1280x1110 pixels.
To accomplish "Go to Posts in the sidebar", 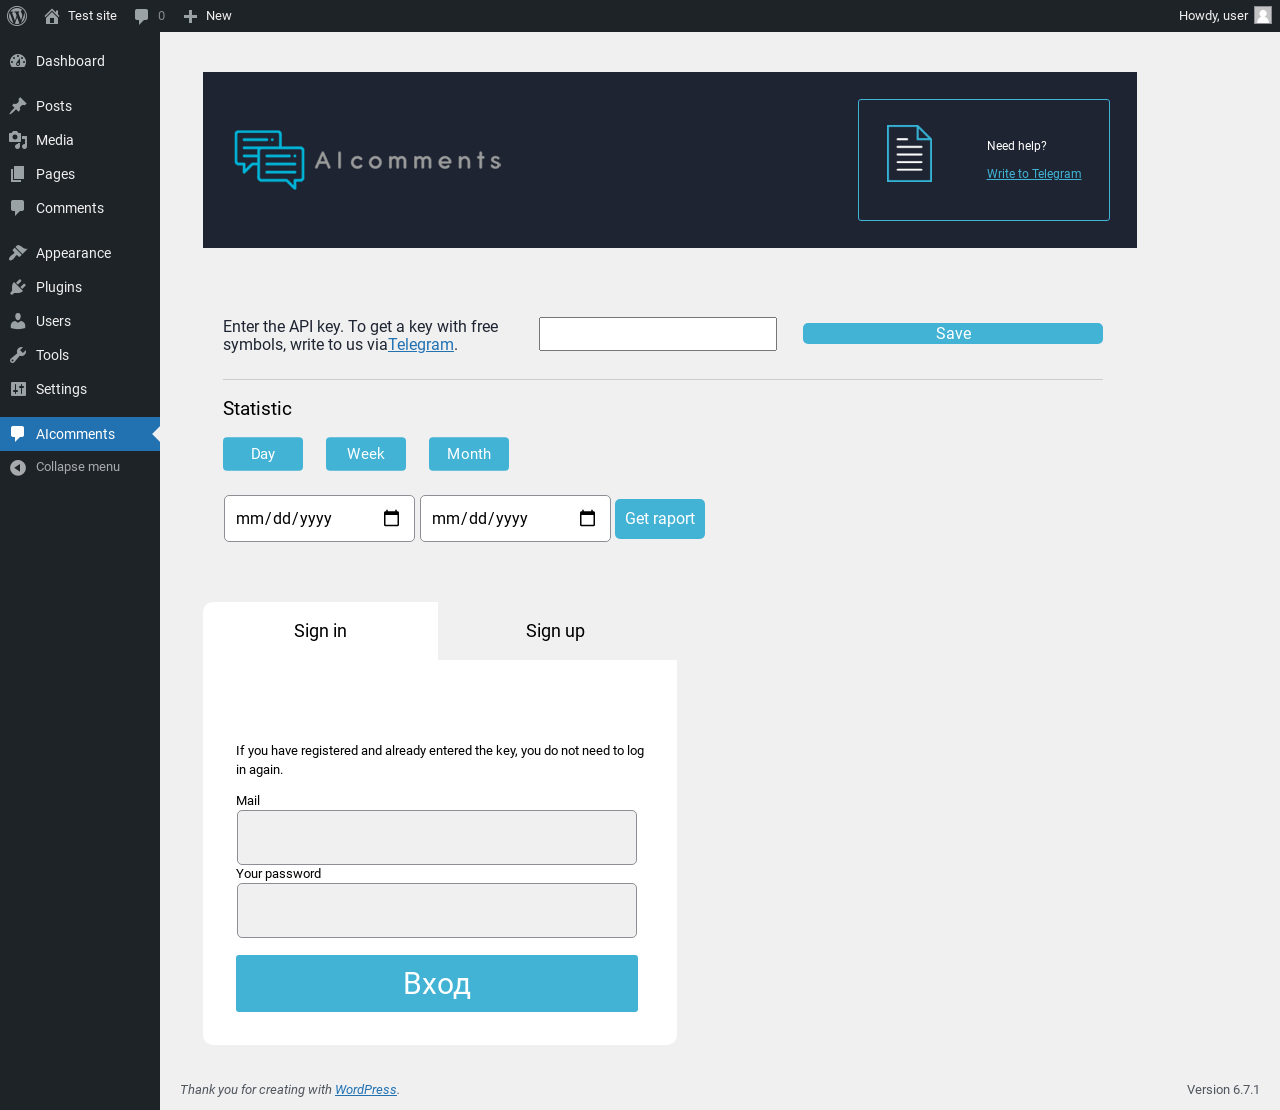I will click(x=80, y=106).
